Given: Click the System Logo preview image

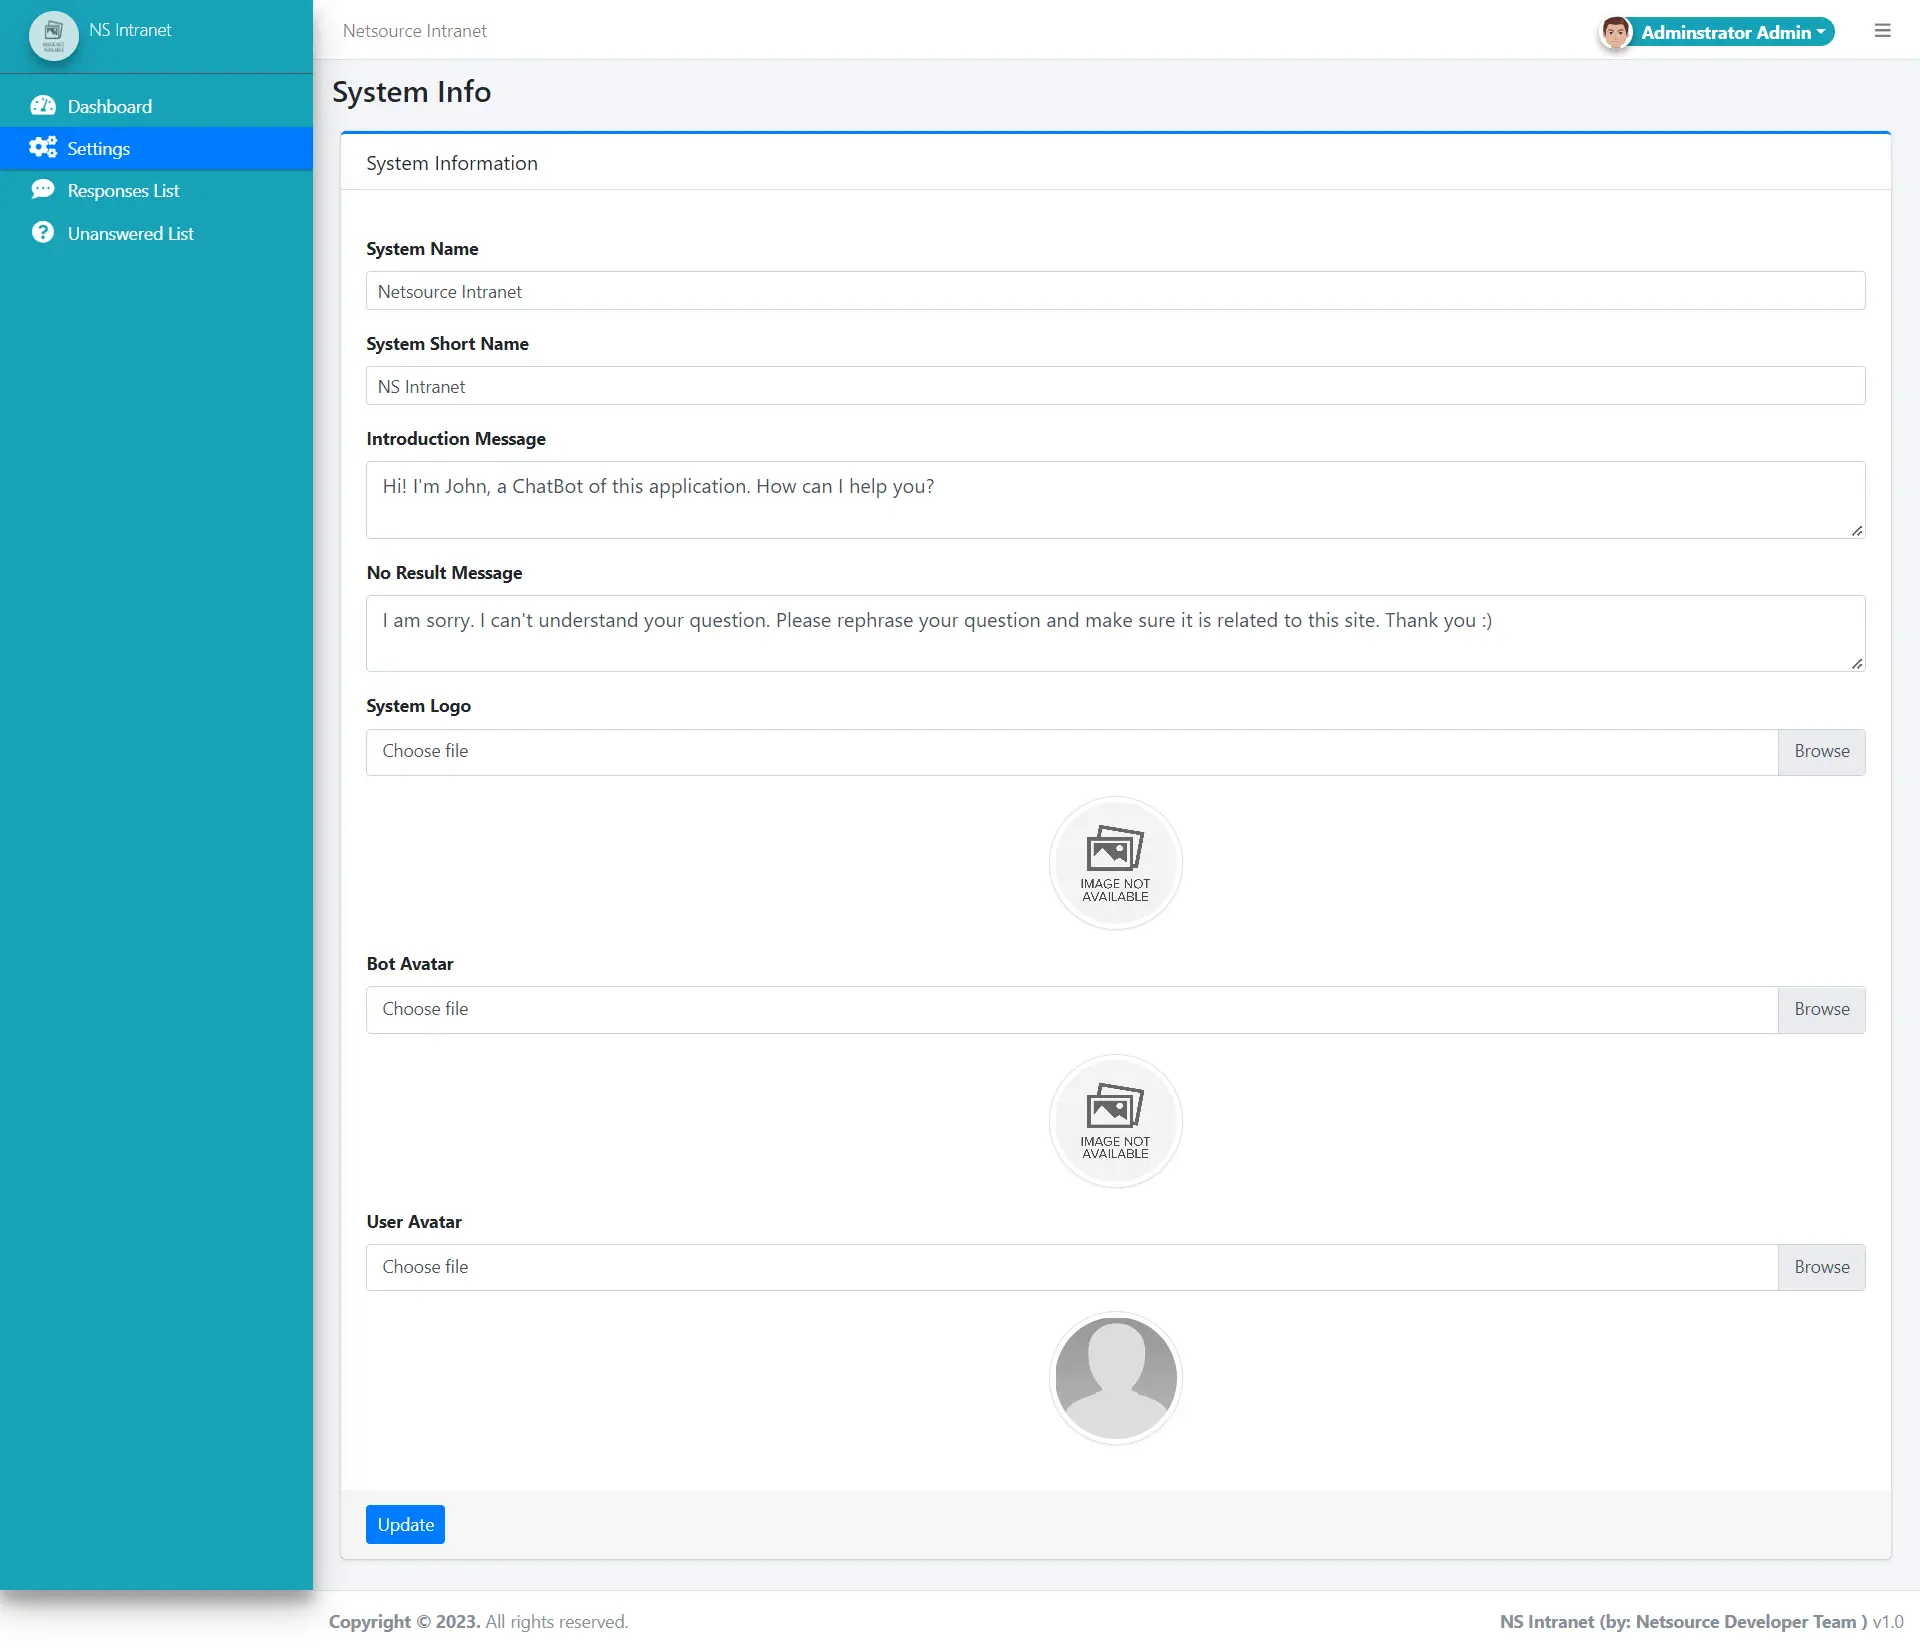Looking at the screenshot, I should click(1115, 864).
